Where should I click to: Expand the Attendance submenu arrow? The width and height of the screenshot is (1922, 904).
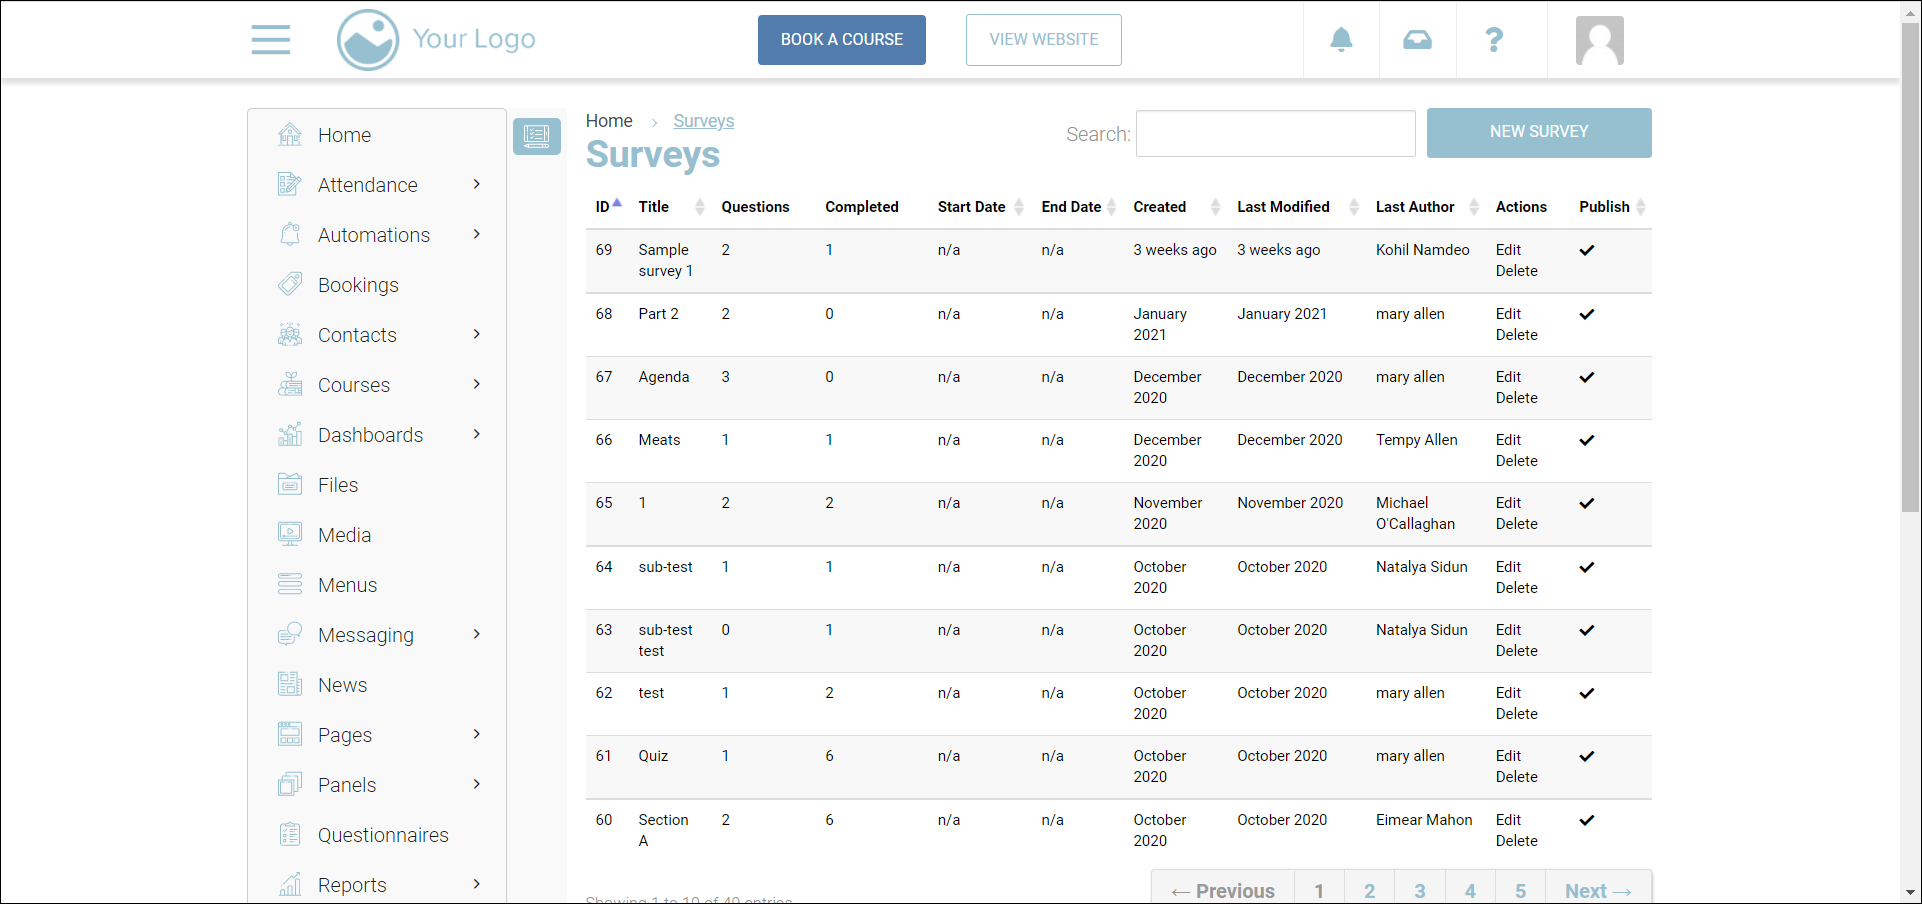tap(477, 184)
